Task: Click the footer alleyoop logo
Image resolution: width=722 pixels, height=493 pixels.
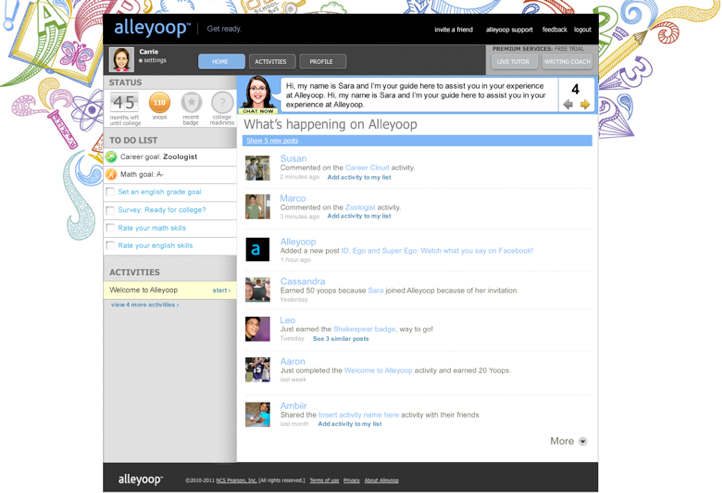Action: coord(140,479)
